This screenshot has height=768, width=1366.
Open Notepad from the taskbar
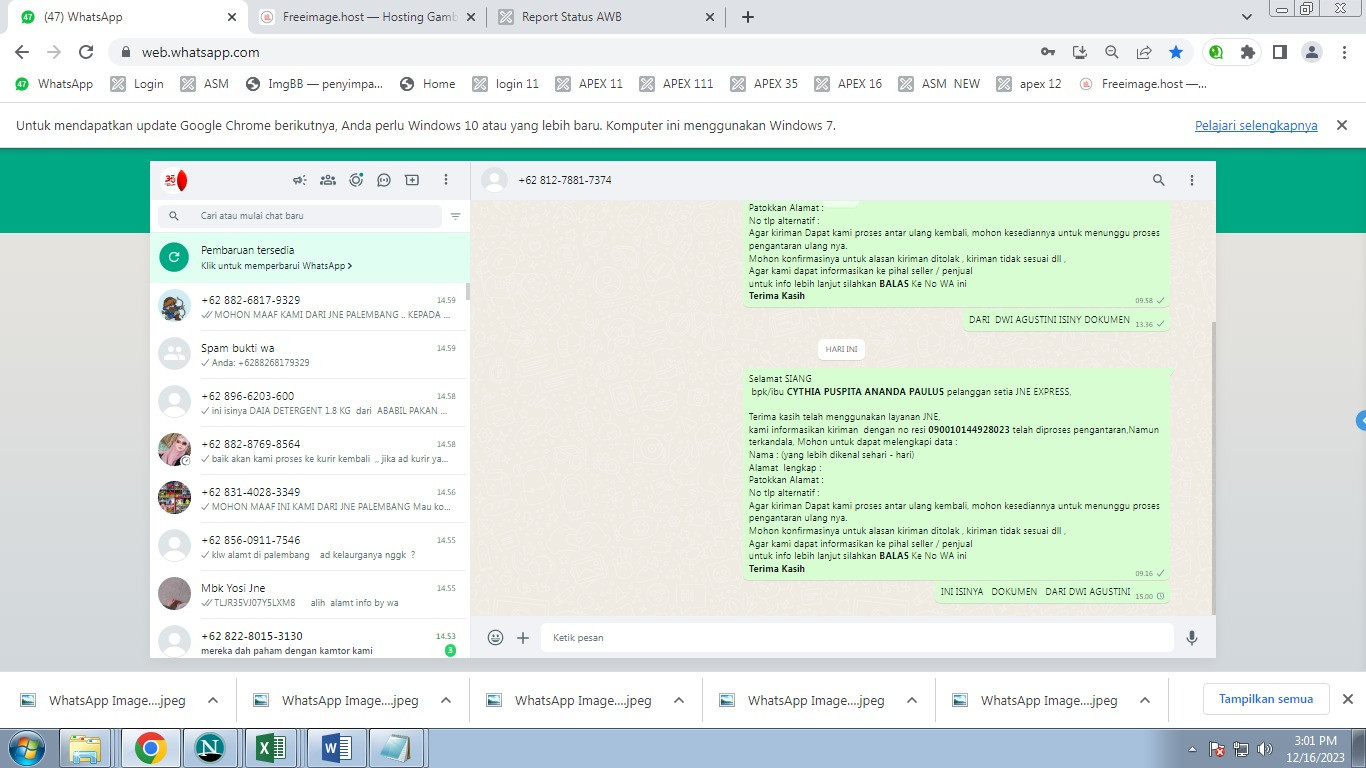pos(396,748)
